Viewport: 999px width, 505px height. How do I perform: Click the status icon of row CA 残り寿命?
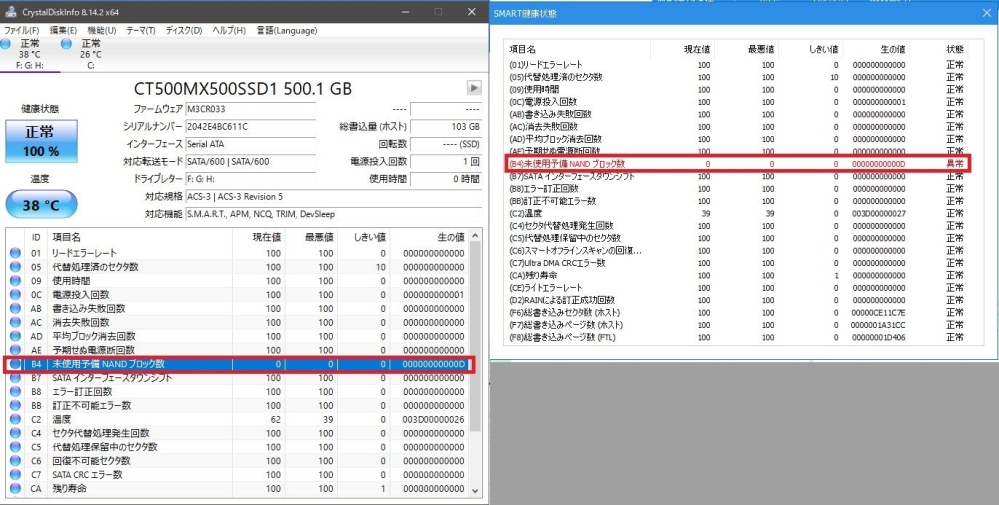[15, 488]
